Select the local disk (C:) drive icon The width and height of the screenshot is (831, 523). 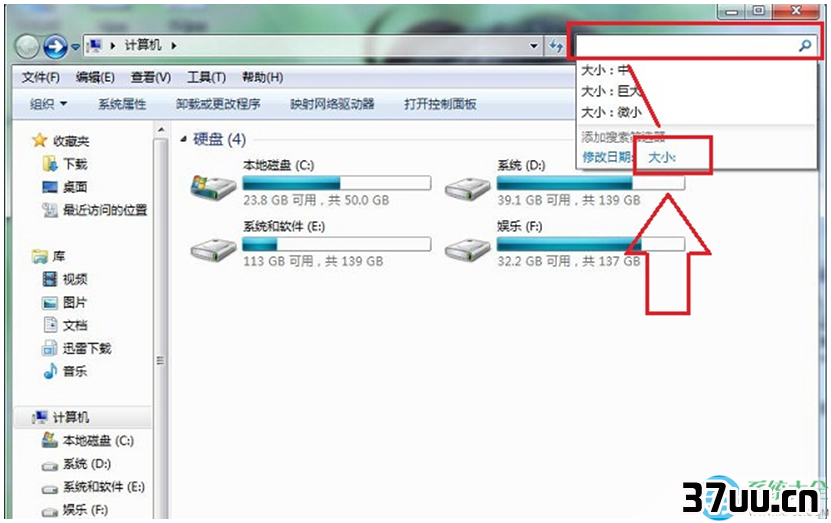point(213,188)
